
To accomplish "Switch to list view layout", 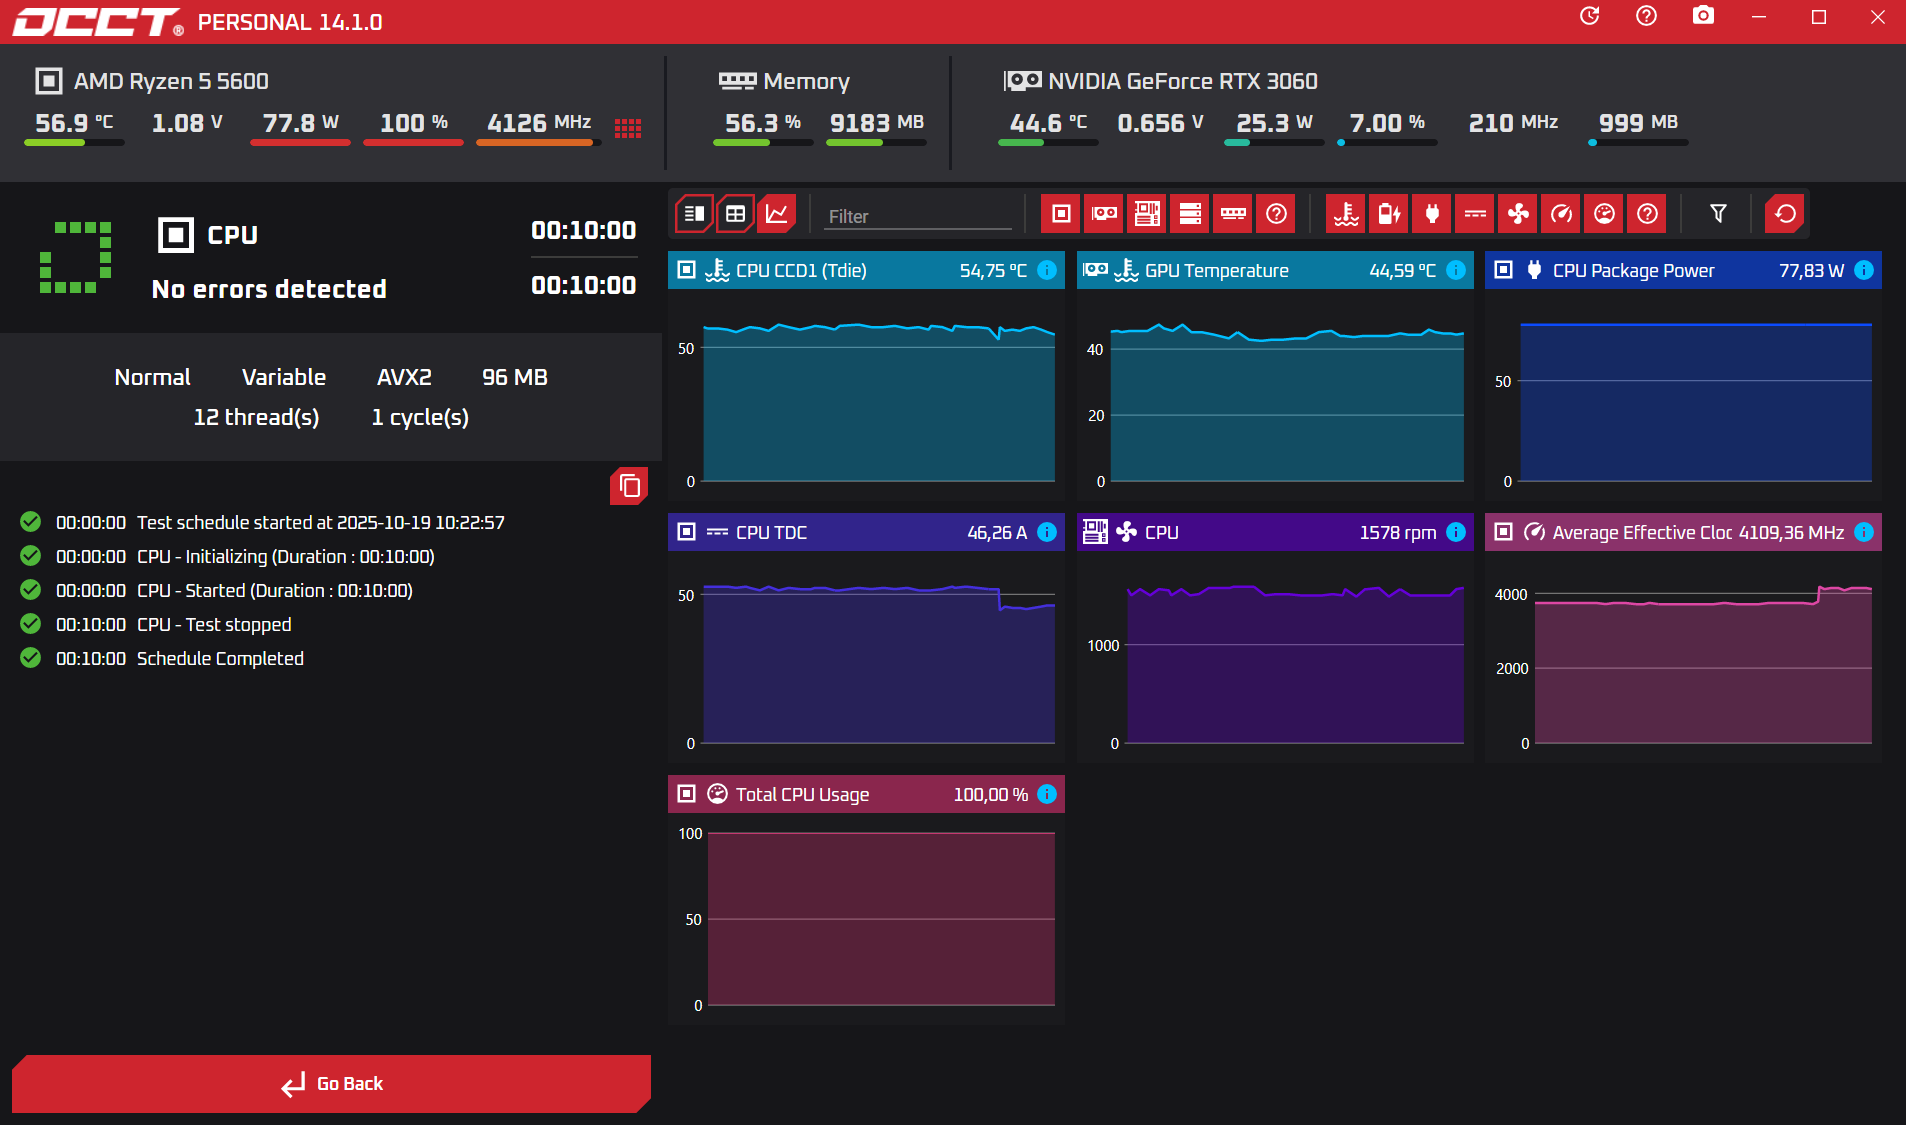I will point(694,214).
